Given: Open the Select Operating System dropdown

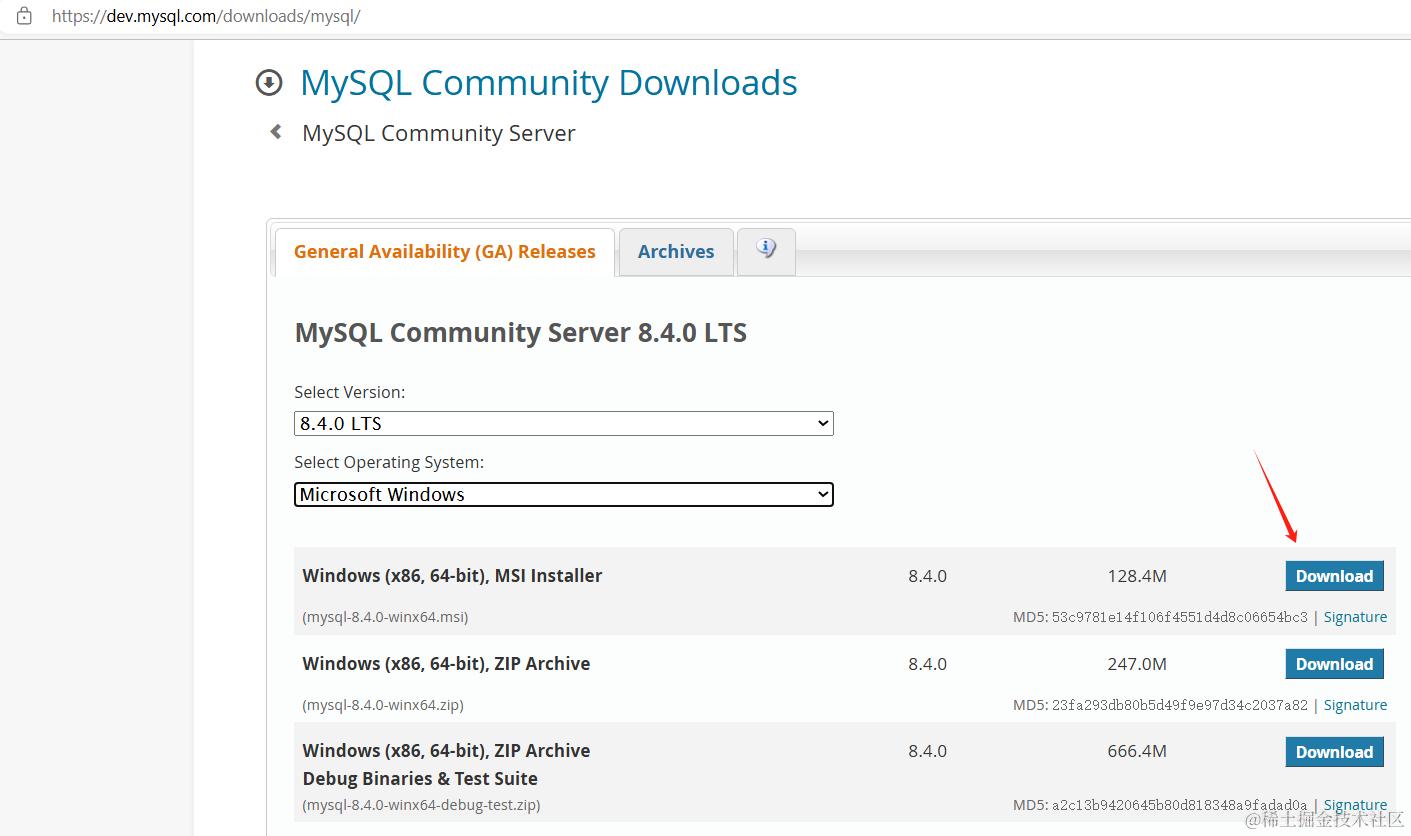Looking at the screenshot, I should (x=564, y=494).
